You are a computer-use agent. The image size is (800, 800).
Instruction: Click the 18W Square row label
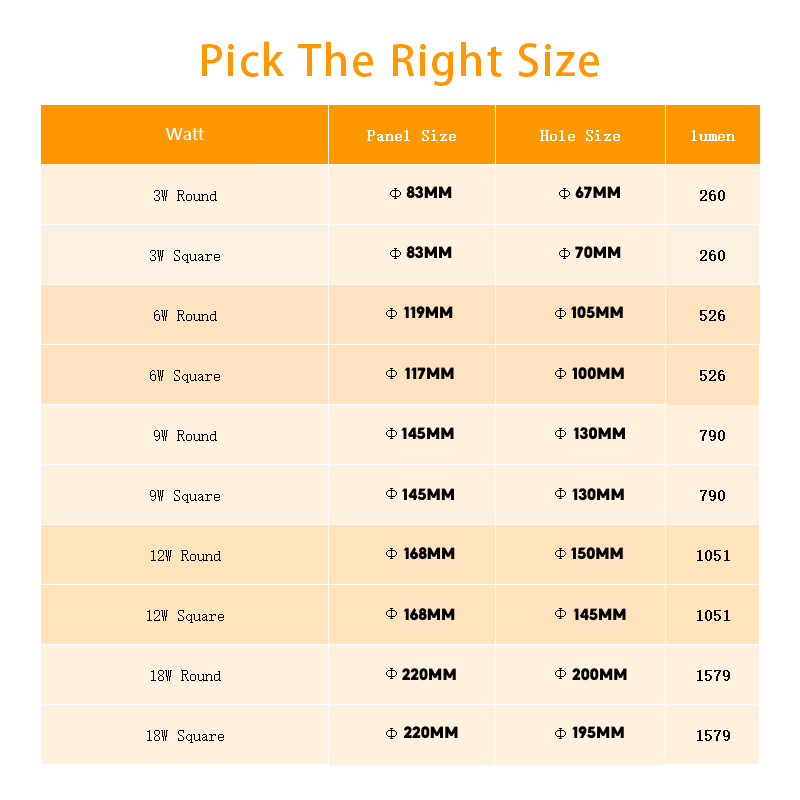click(x=185, y=736)
